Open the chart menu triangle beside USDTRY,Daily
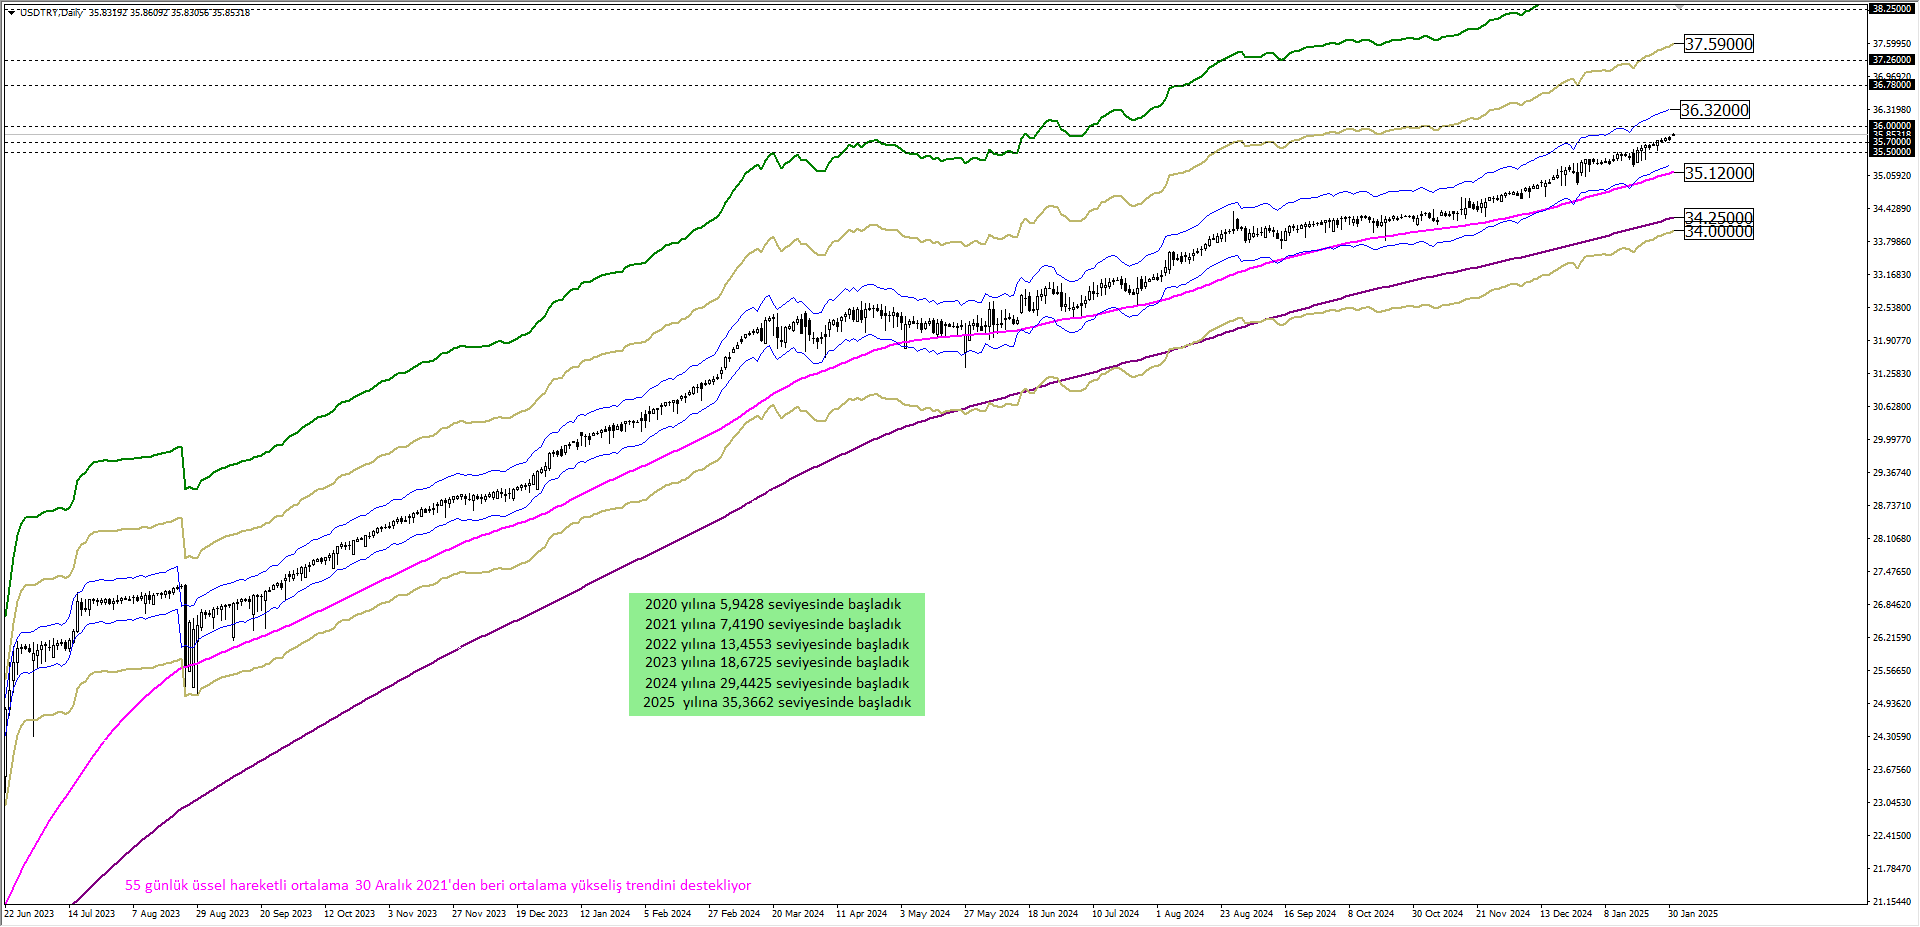 click(x=11, y=13)
